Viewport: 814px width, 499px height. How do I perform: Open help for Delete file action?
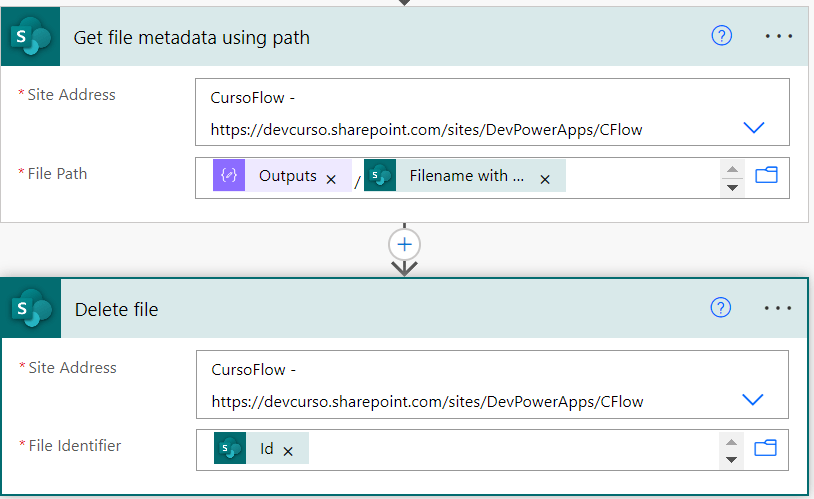(721, 308)
